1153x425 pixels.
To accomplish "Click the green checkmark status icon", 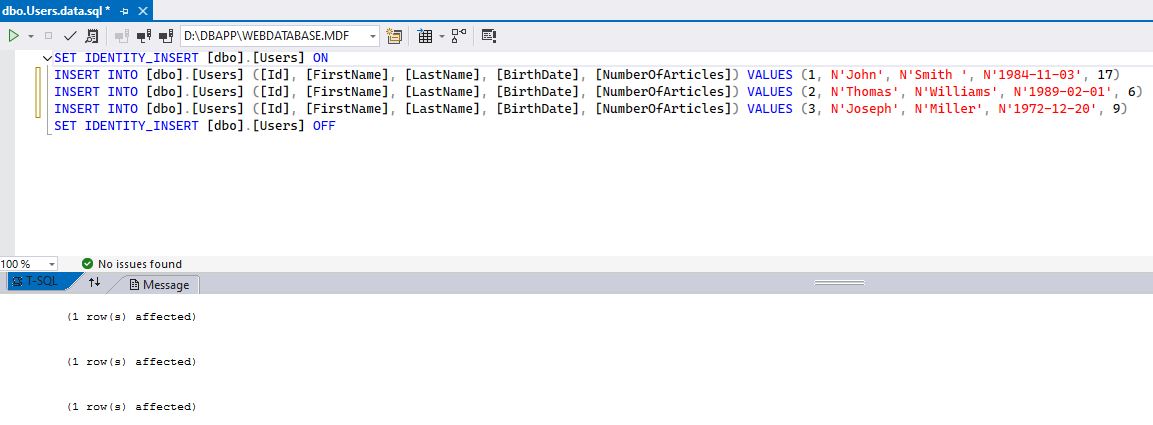I will coord(88,264).
